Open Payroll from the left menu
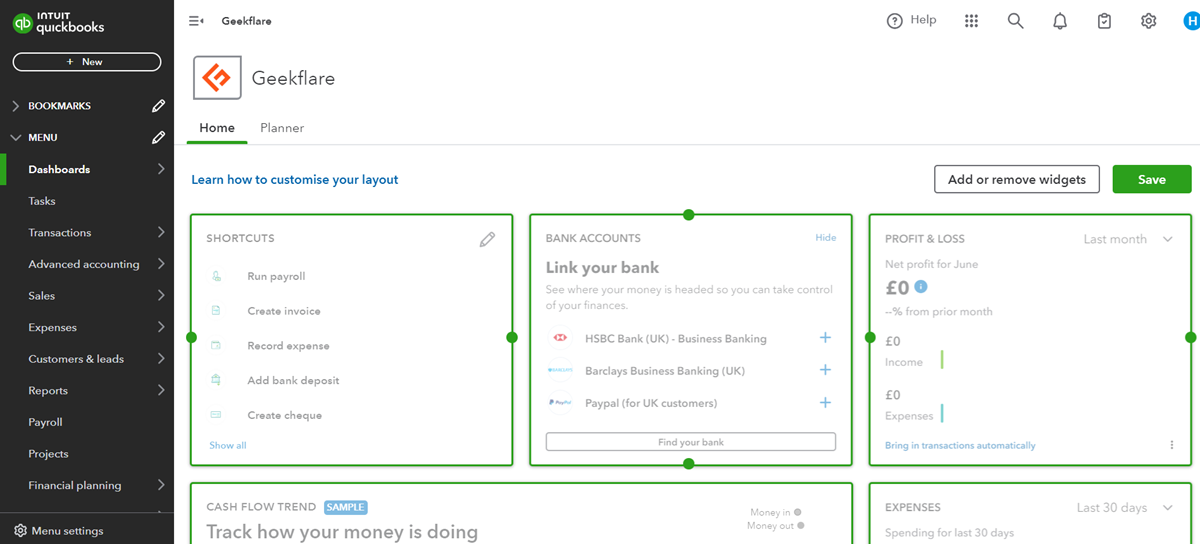Screen dimensions: 1200x544 [46, 422]
